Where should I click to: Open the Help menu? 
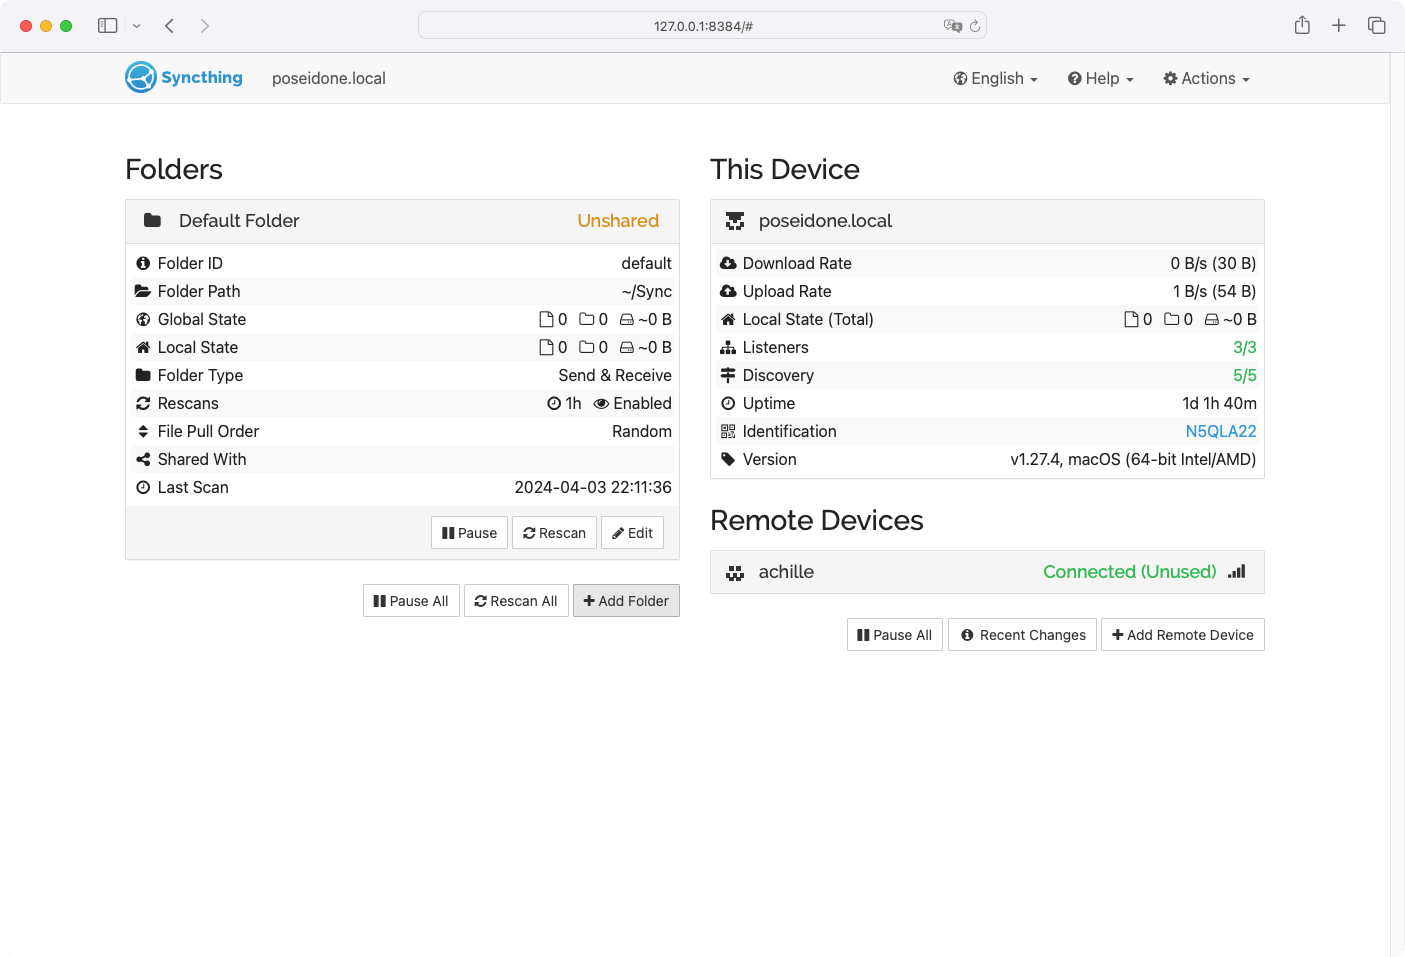point(1100,79)
